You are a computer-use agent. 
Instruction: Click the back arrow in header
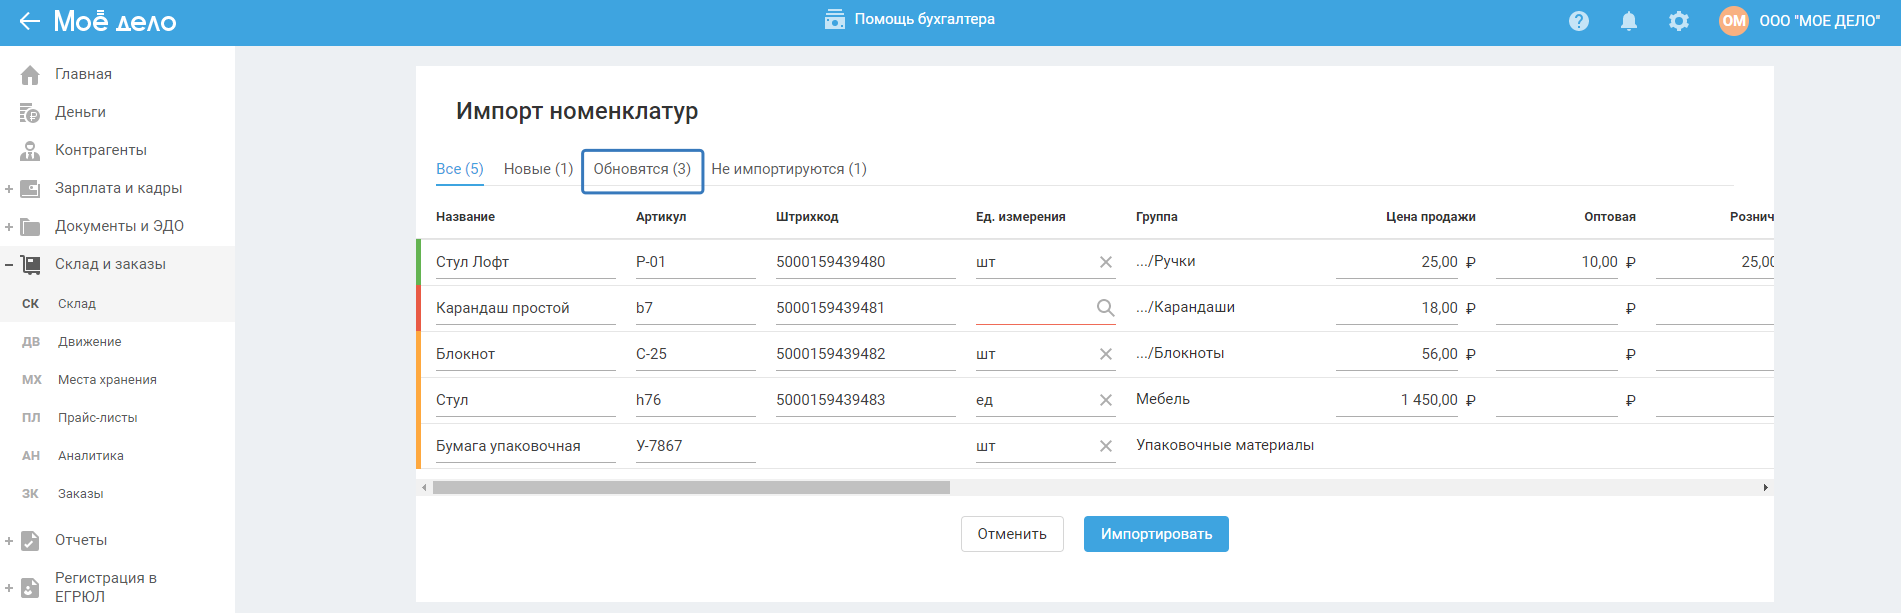29,21
